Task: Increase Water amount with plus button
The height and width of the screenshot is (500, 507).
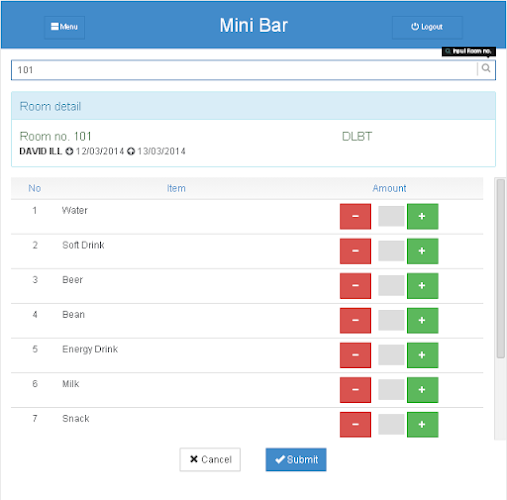Action: [422, 217]
